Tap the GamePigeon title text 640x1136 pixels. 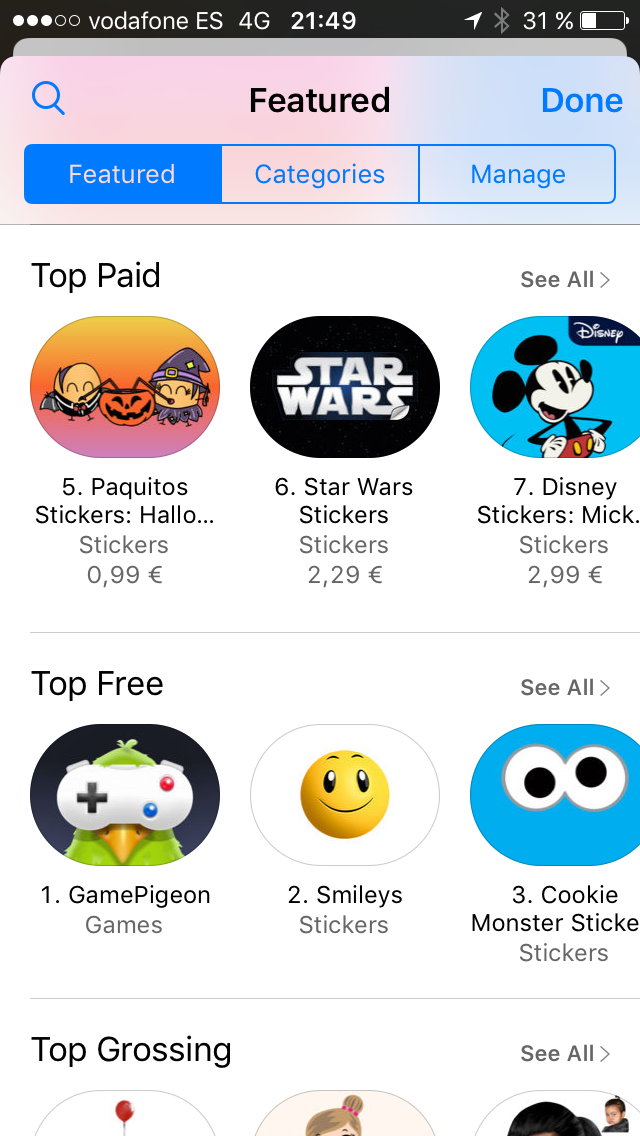(126, 895)
